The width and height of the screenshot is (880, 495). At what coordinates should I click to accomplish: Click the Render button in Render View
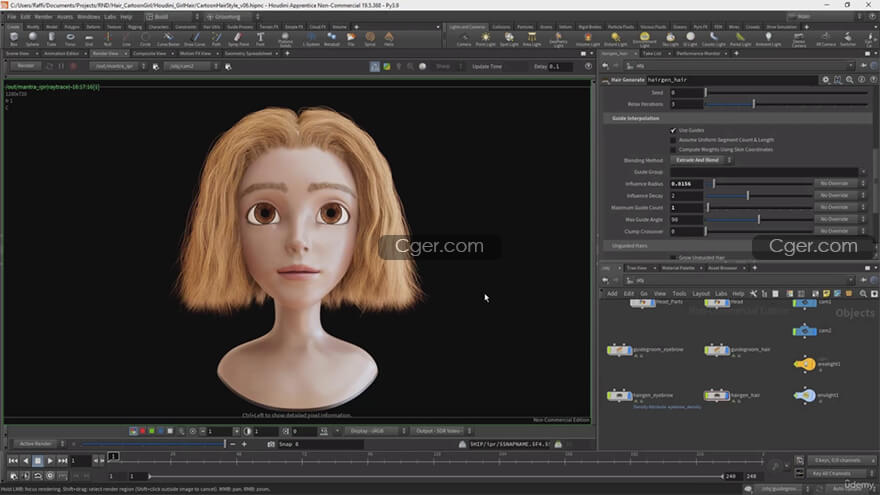pyautogui.click(x=25, y=66)
